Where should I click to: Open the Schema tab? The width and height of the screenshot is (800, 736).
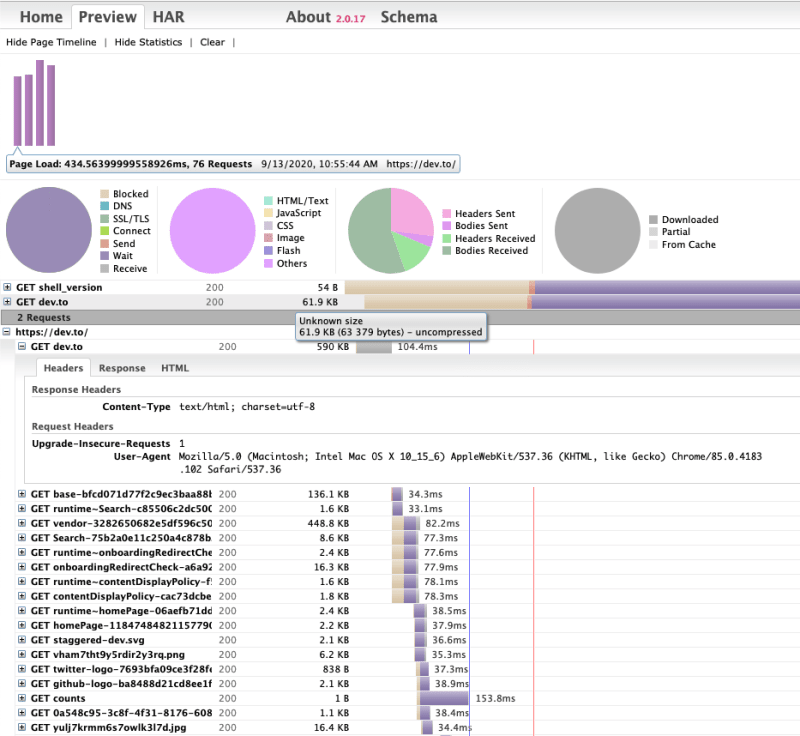click(409, 17)
